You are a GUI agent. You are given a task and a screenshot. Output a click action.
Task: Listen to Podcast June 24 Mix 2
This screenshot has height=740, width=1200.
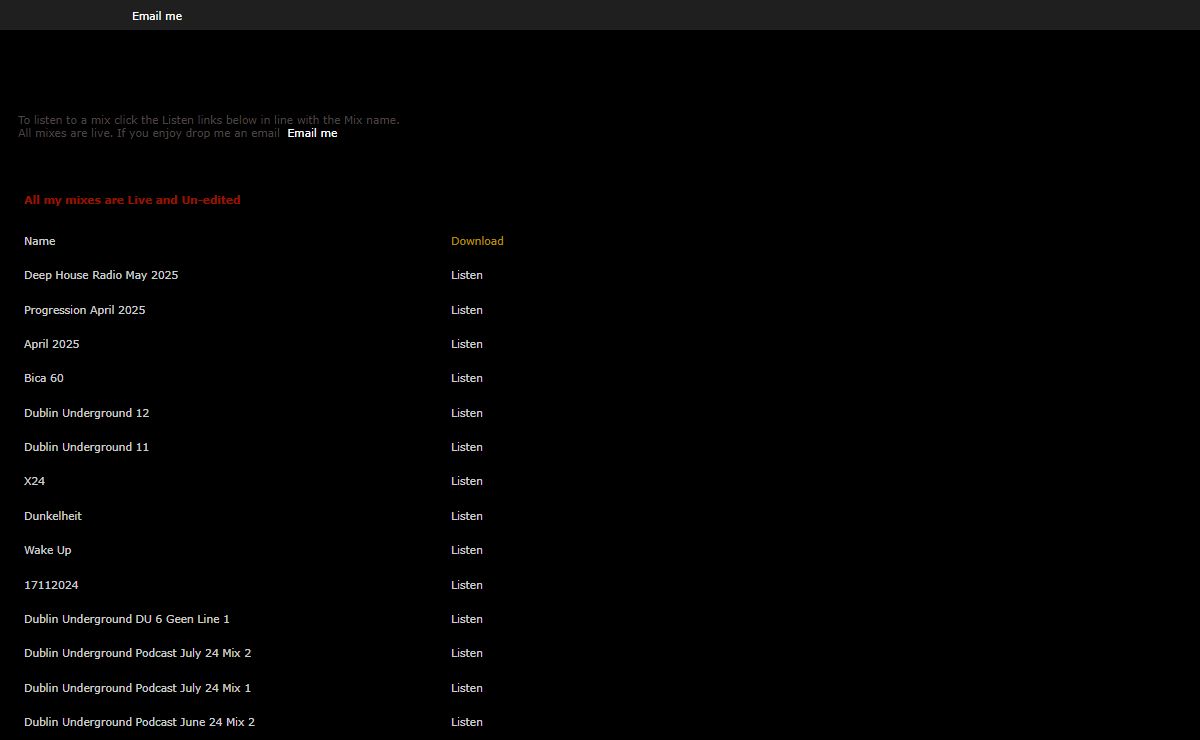(x=467, y=722)
